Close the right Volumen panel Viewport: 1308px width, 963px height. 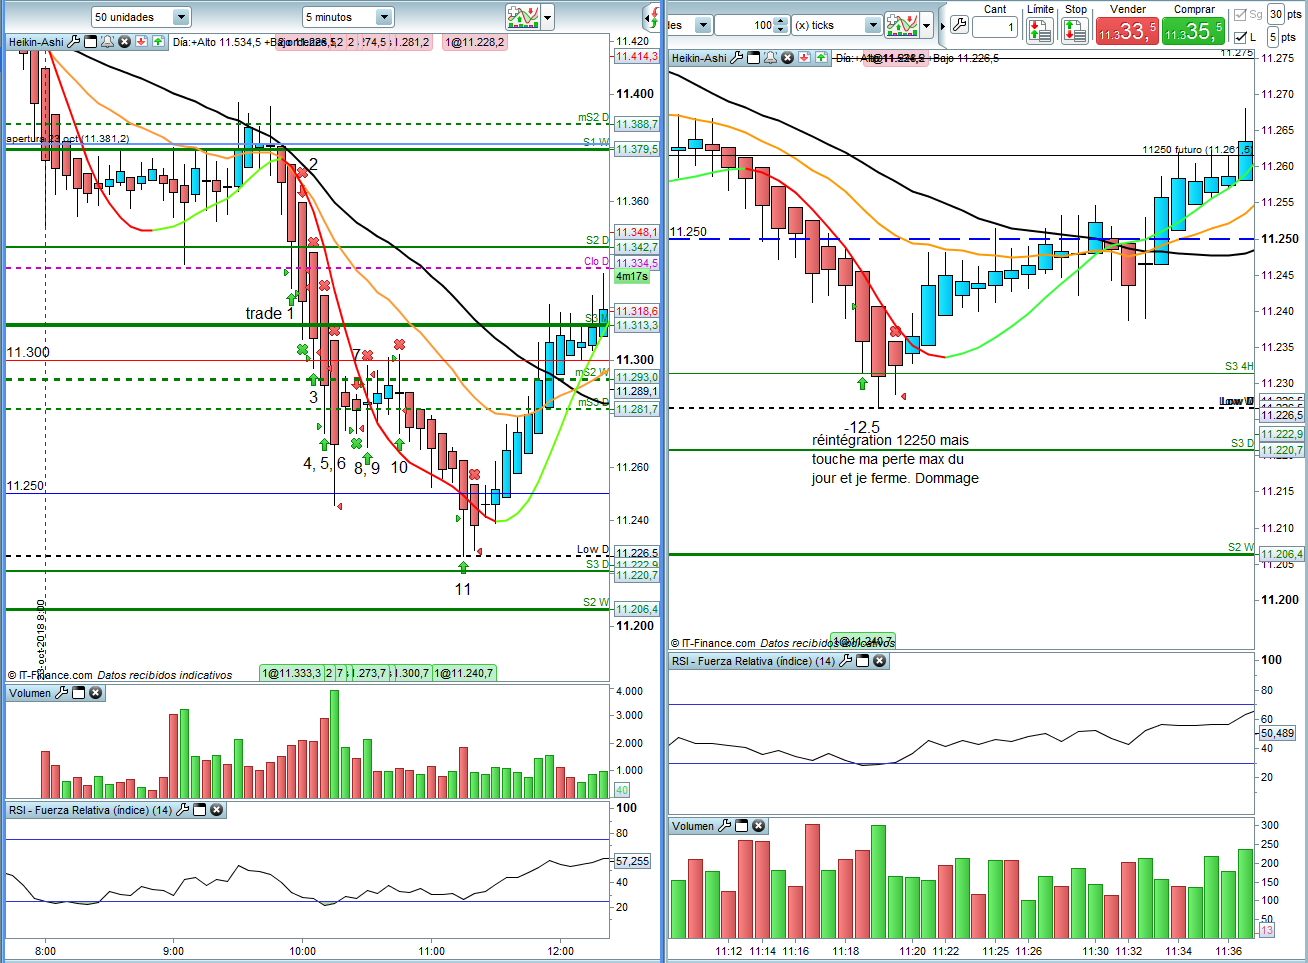[758, 826]
